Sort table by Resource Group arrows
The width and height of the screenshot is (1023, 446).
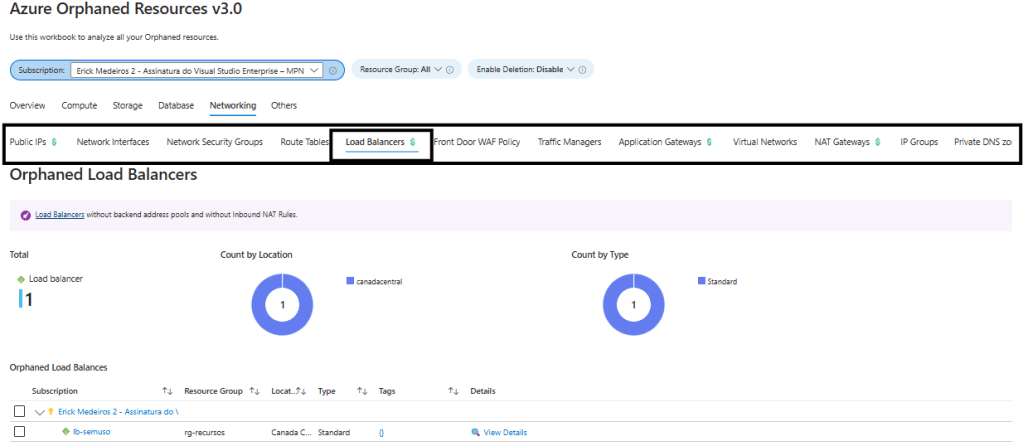pyautogui.click(x=254, y=391)
